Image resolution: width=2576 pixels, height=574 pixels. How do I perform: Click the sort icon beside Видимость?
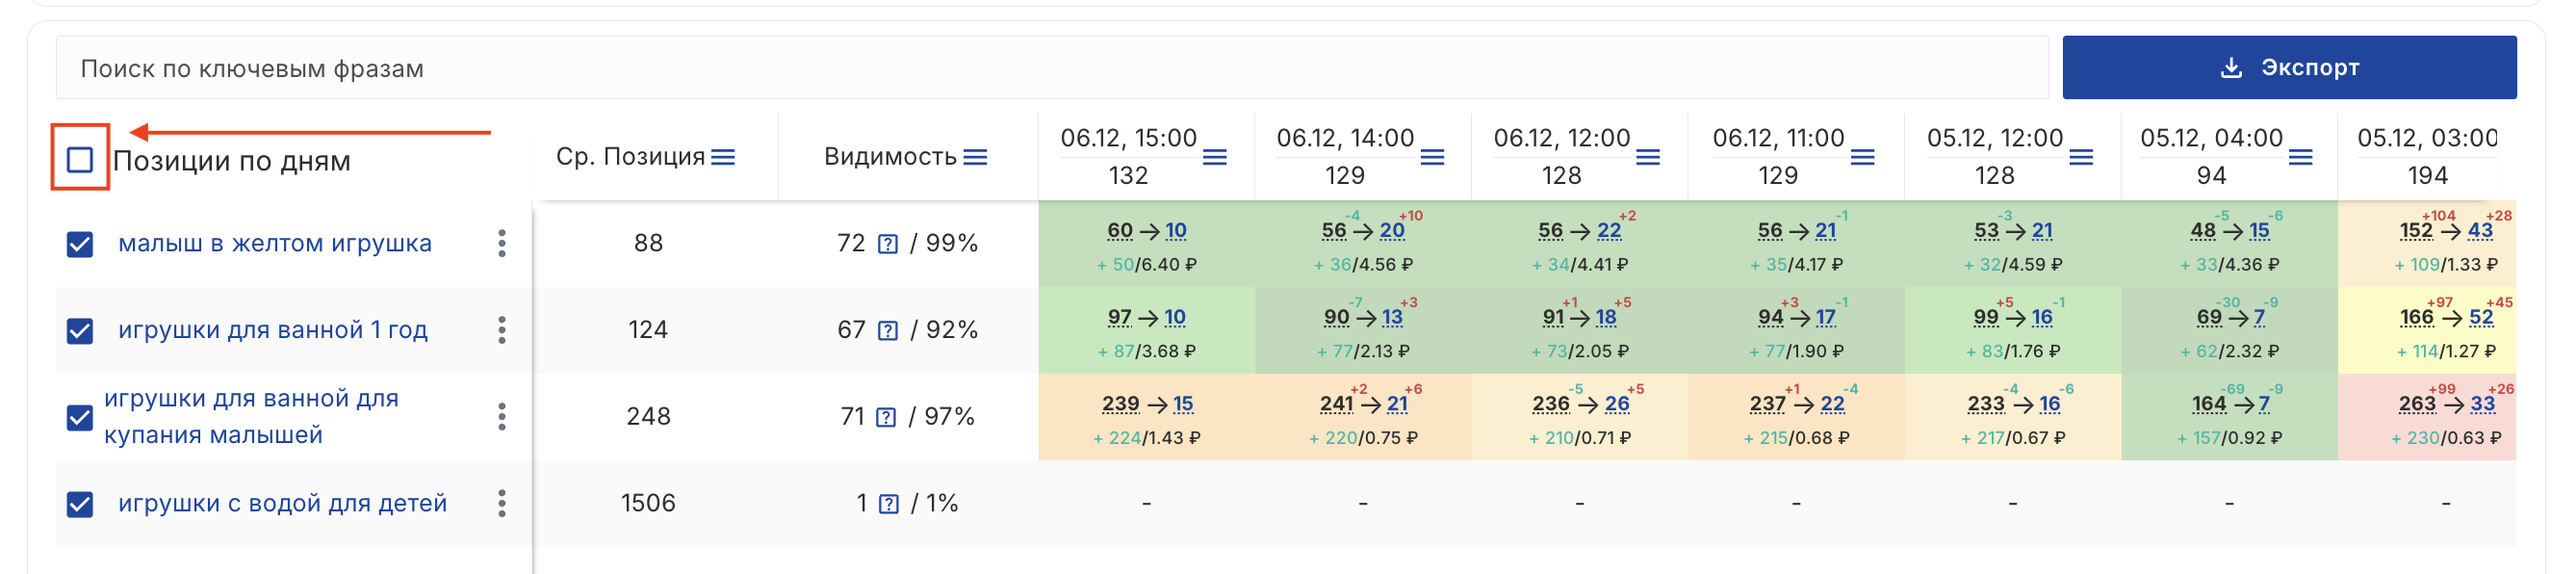tap(975, 158)
